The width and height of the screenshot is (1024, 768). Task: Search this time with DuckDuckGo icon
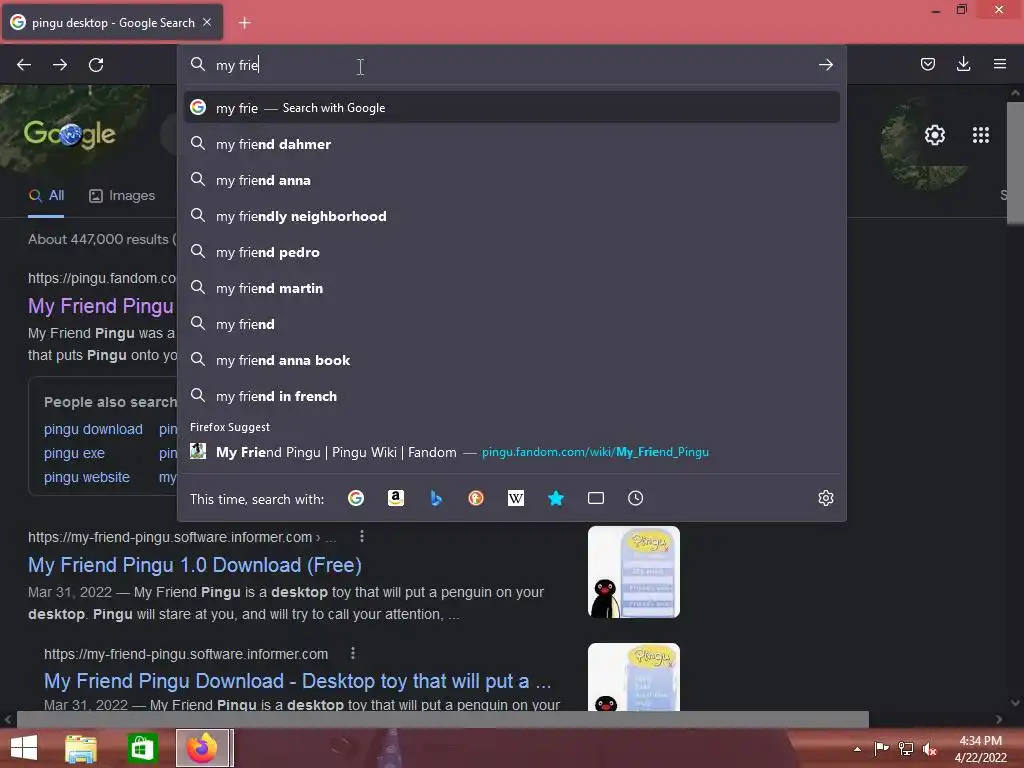(x=475, y=498)
